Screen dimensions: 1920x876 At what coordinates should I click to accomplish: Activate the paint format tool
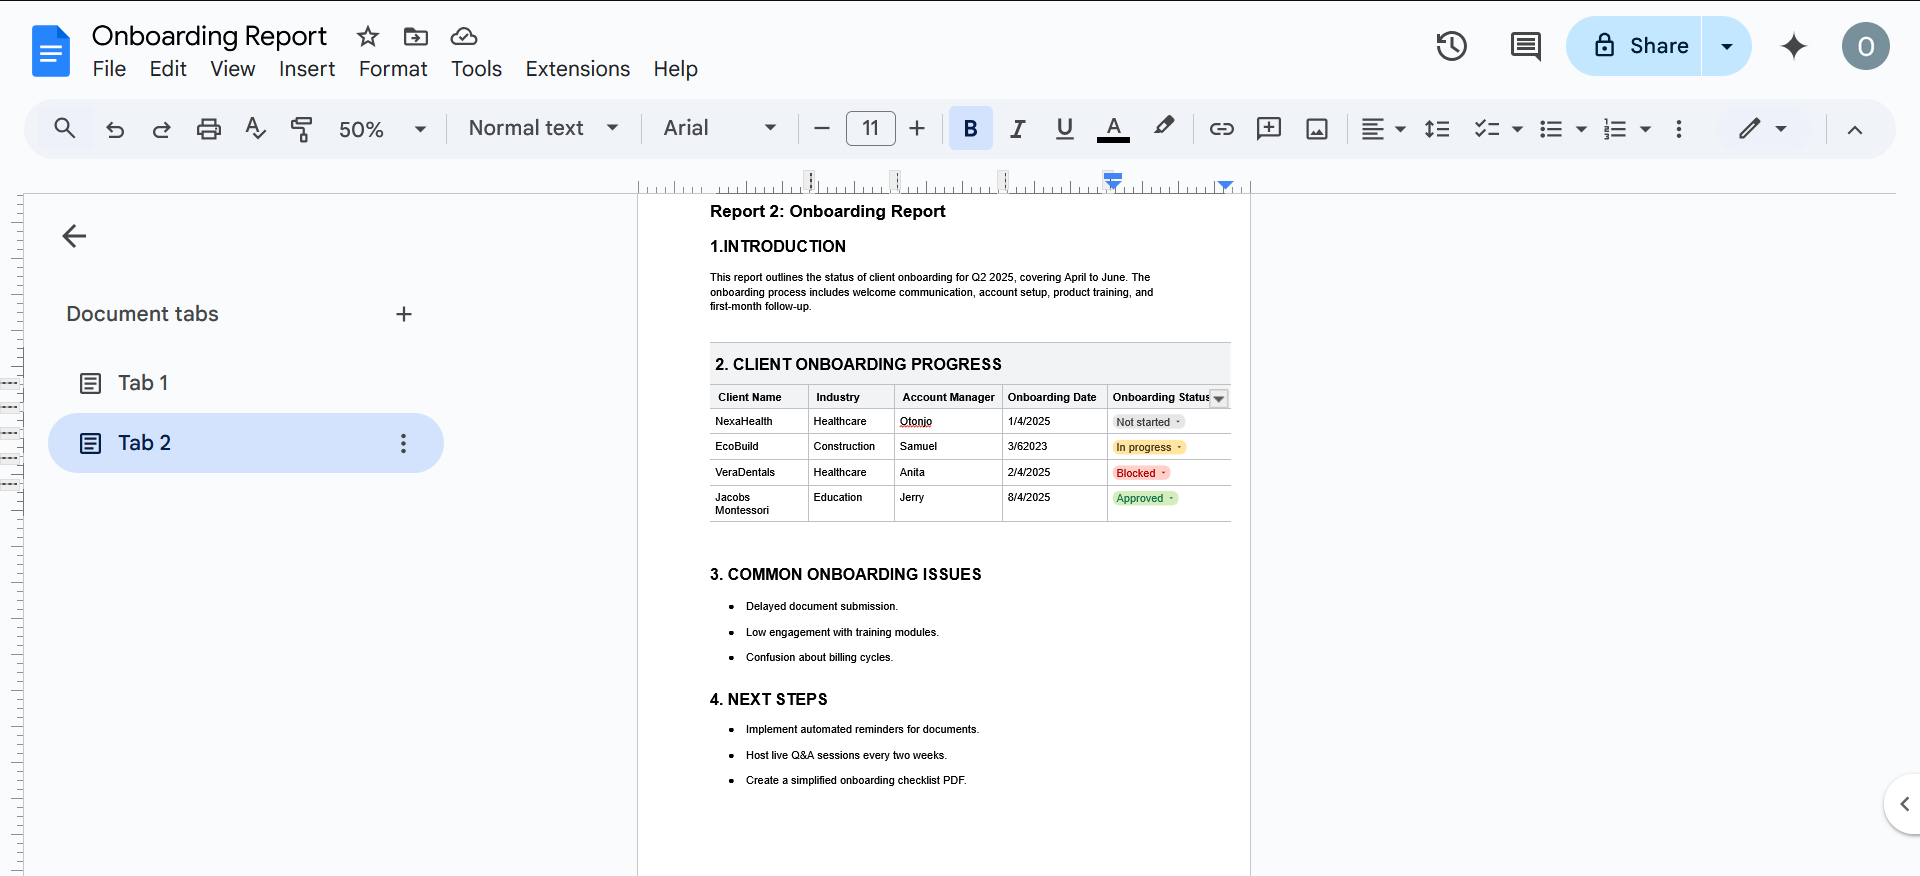coord(301,128)
